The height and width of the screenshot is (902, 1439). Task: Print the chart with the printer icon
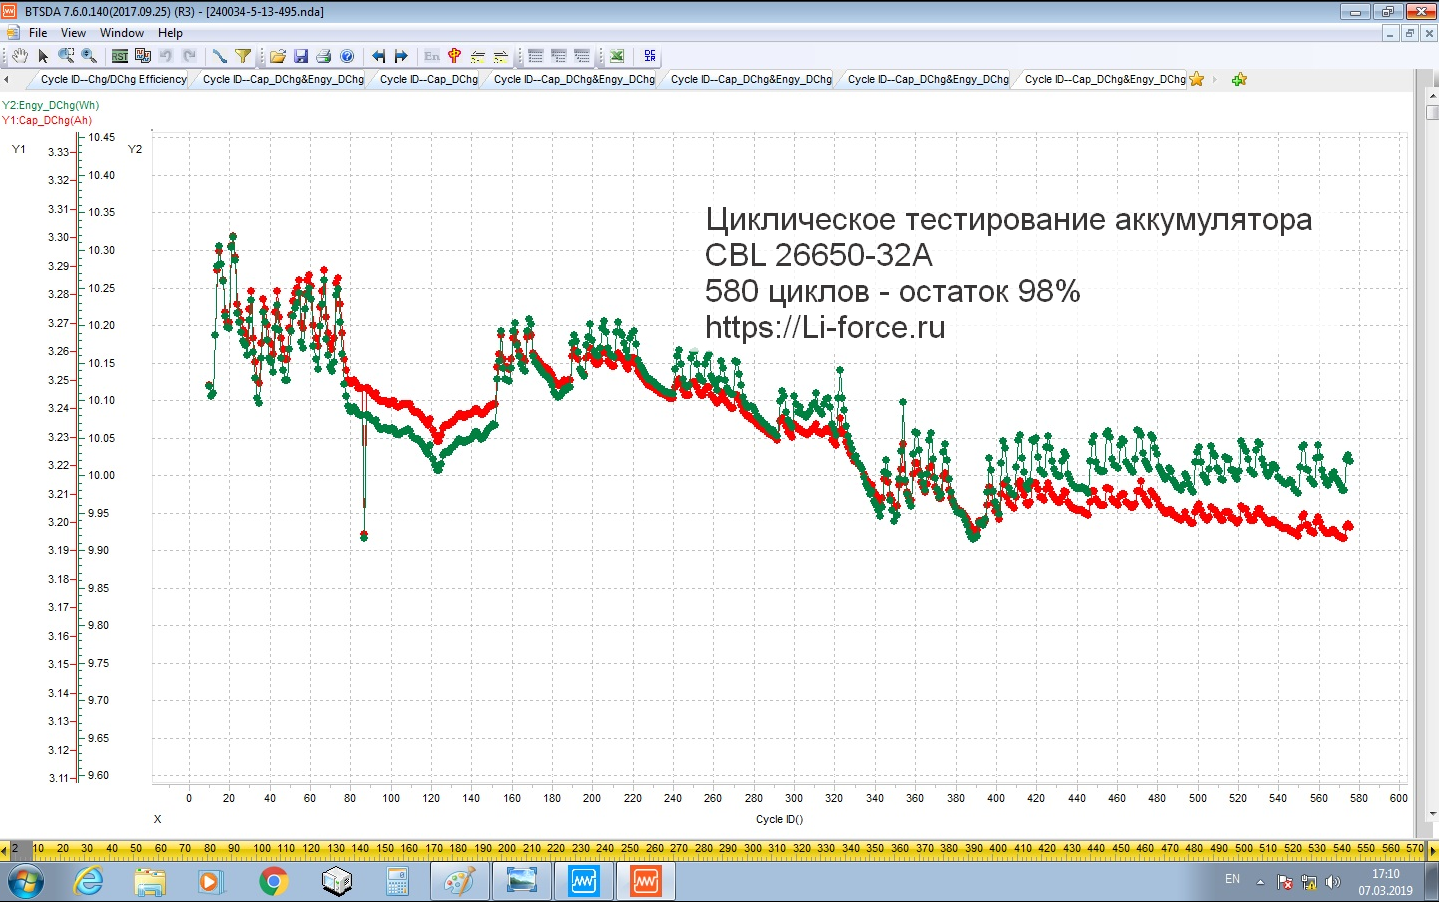click(x=324, y=56)
